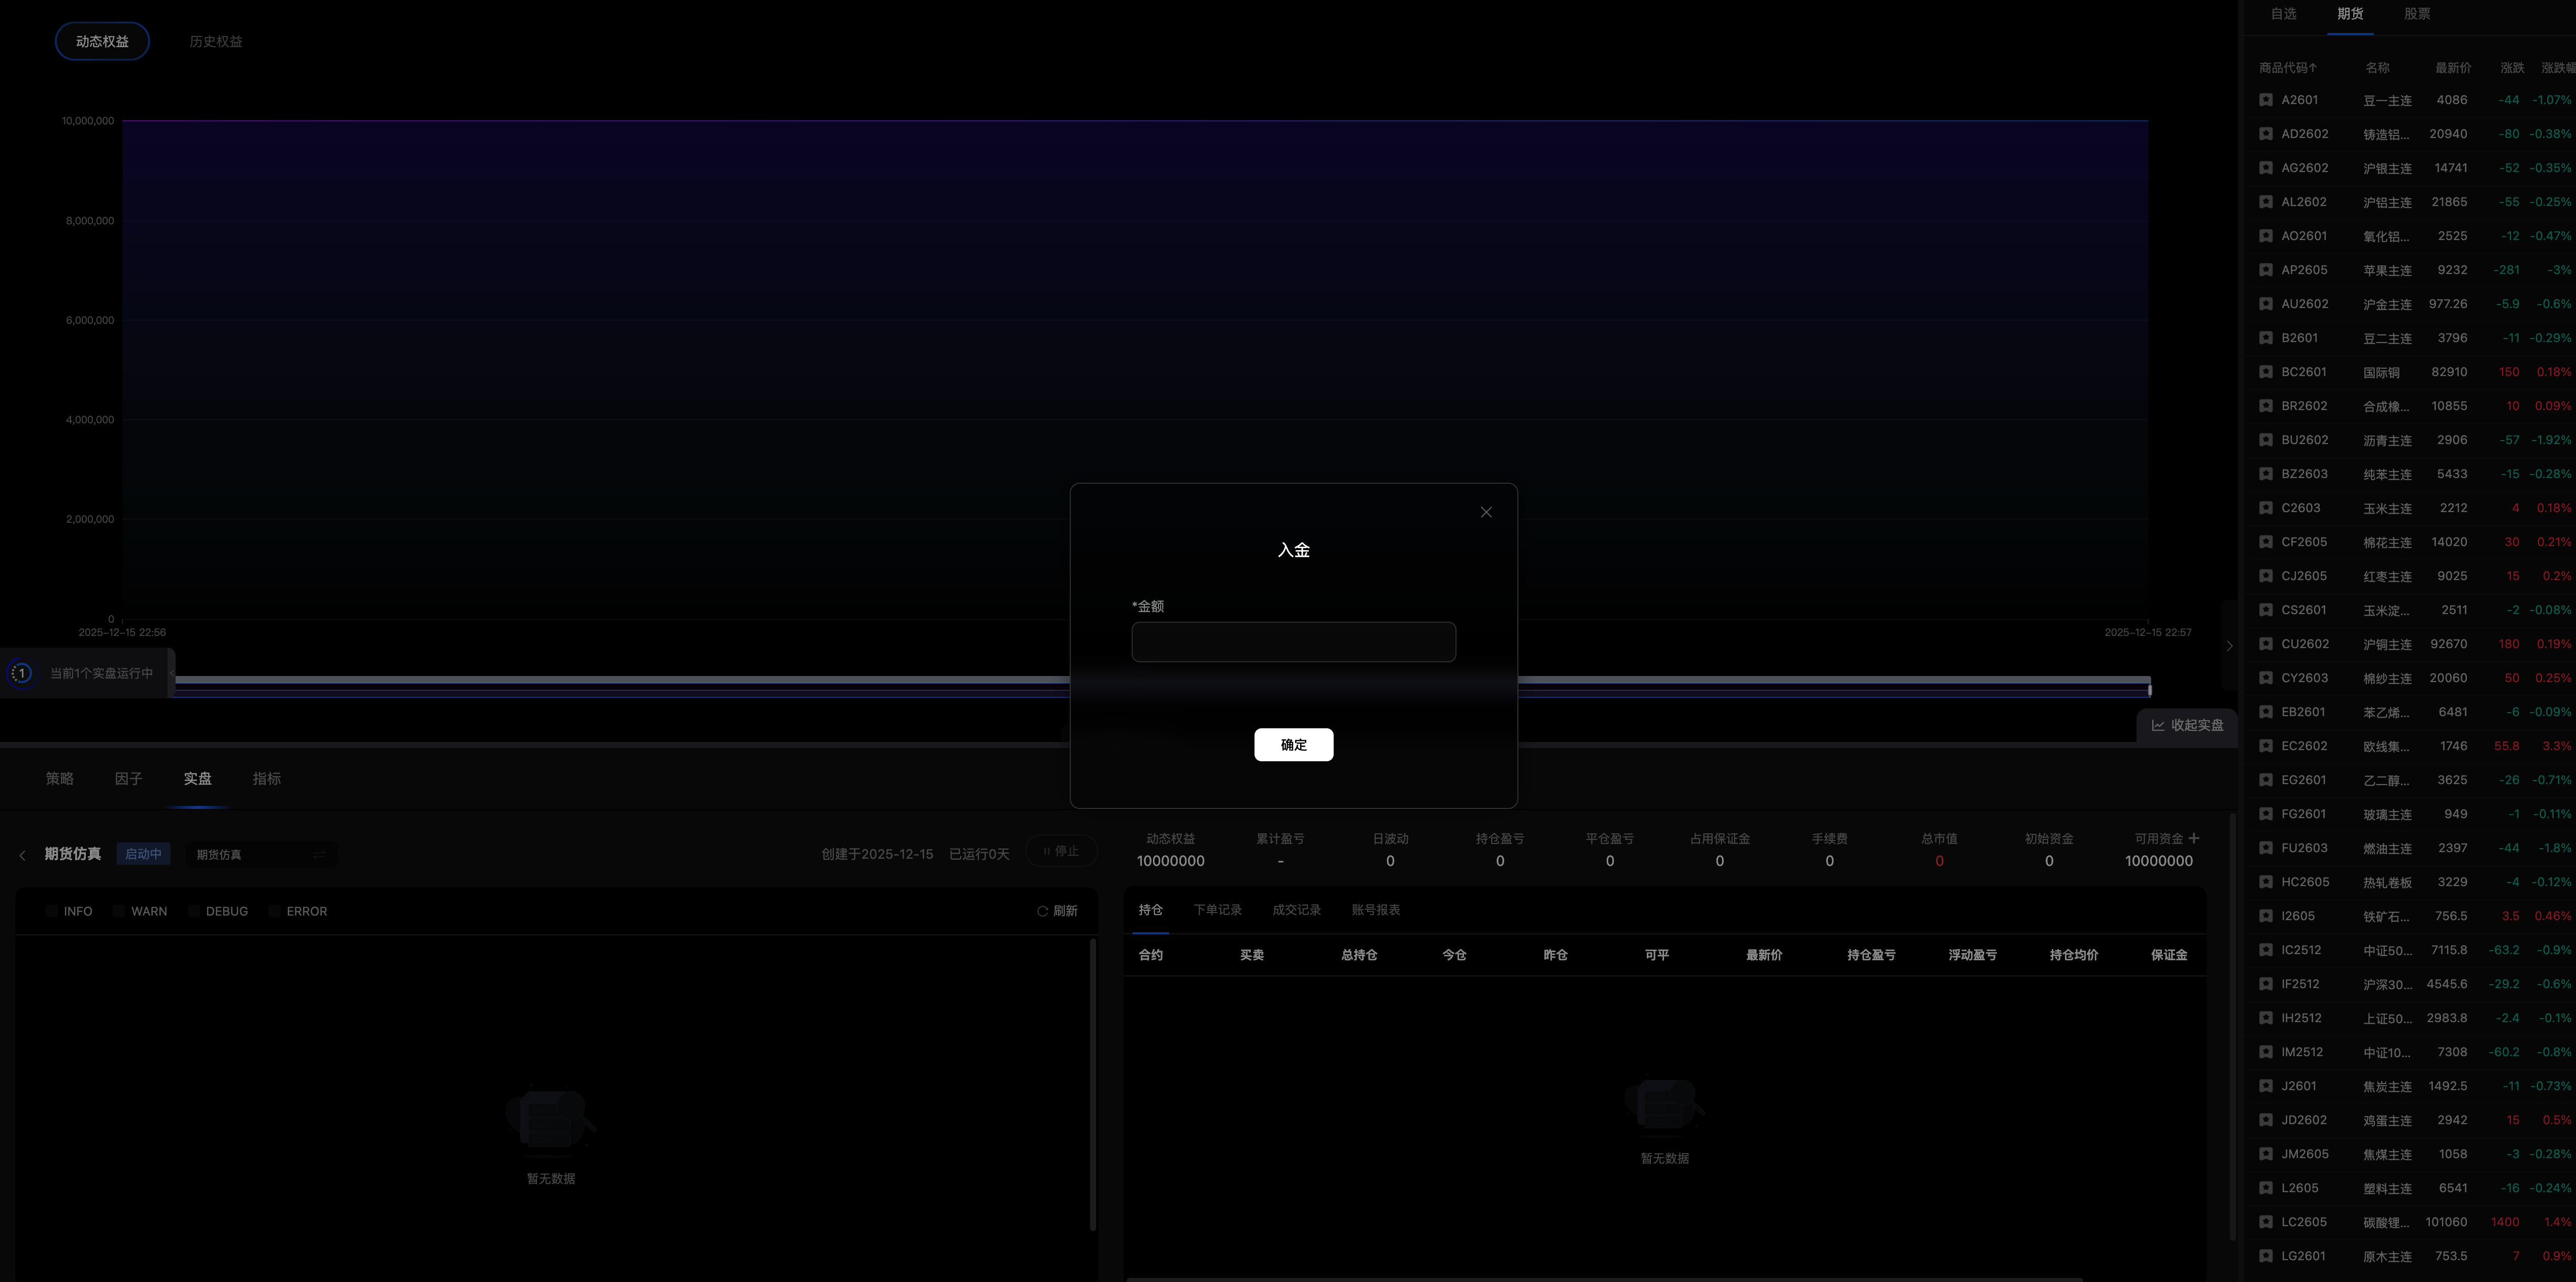Viewport: 2576px width, 1282px height.
Task: Switch to 历史权益 view
Action: click(x=216, y=41)
